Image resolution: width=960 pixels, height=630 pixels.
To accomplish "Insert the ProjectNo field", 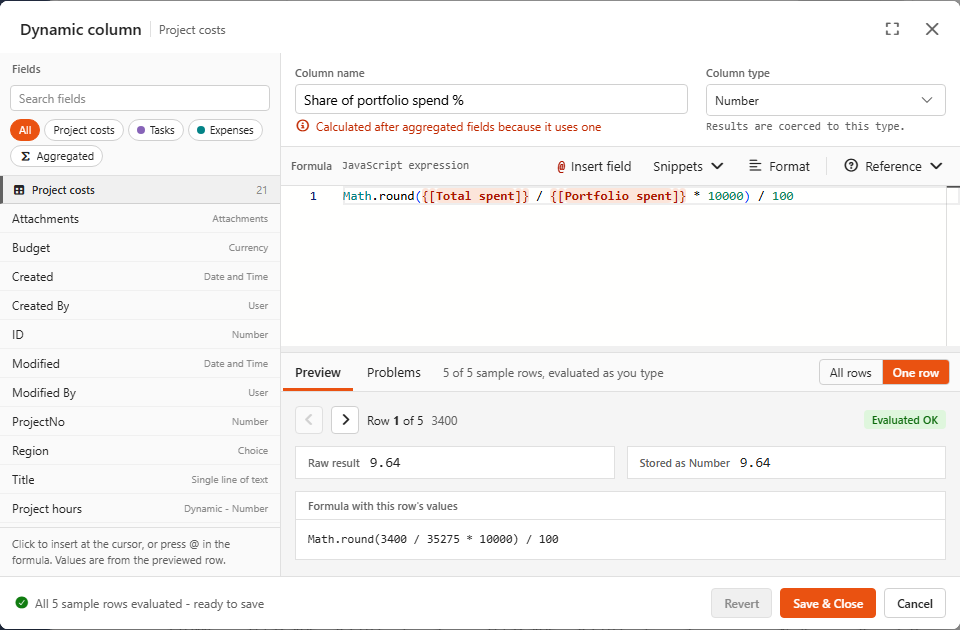I will [x=140, y=421].
